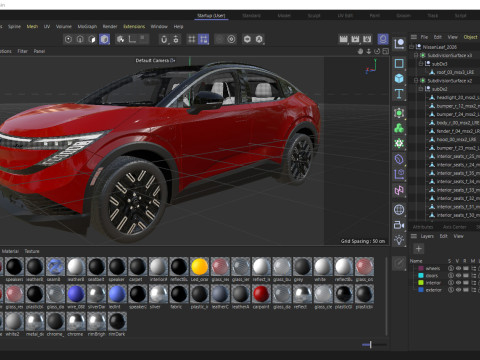Select the Led_orange yellow material thumbnail

point(200,266)
